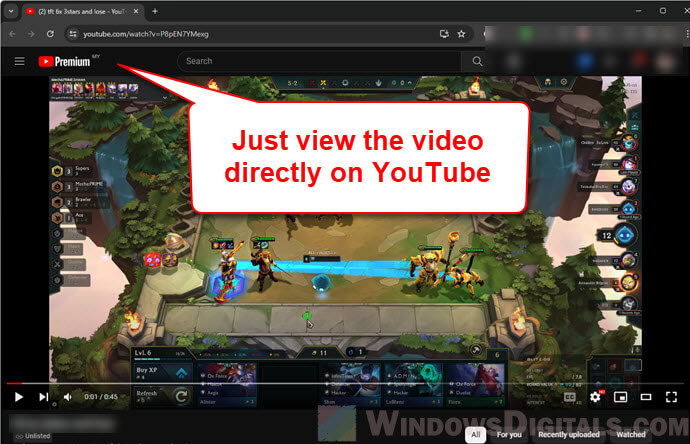Go to YouTube Premium home logo
This screenshot has height=444, width=690.
click(x=65, y=61)
